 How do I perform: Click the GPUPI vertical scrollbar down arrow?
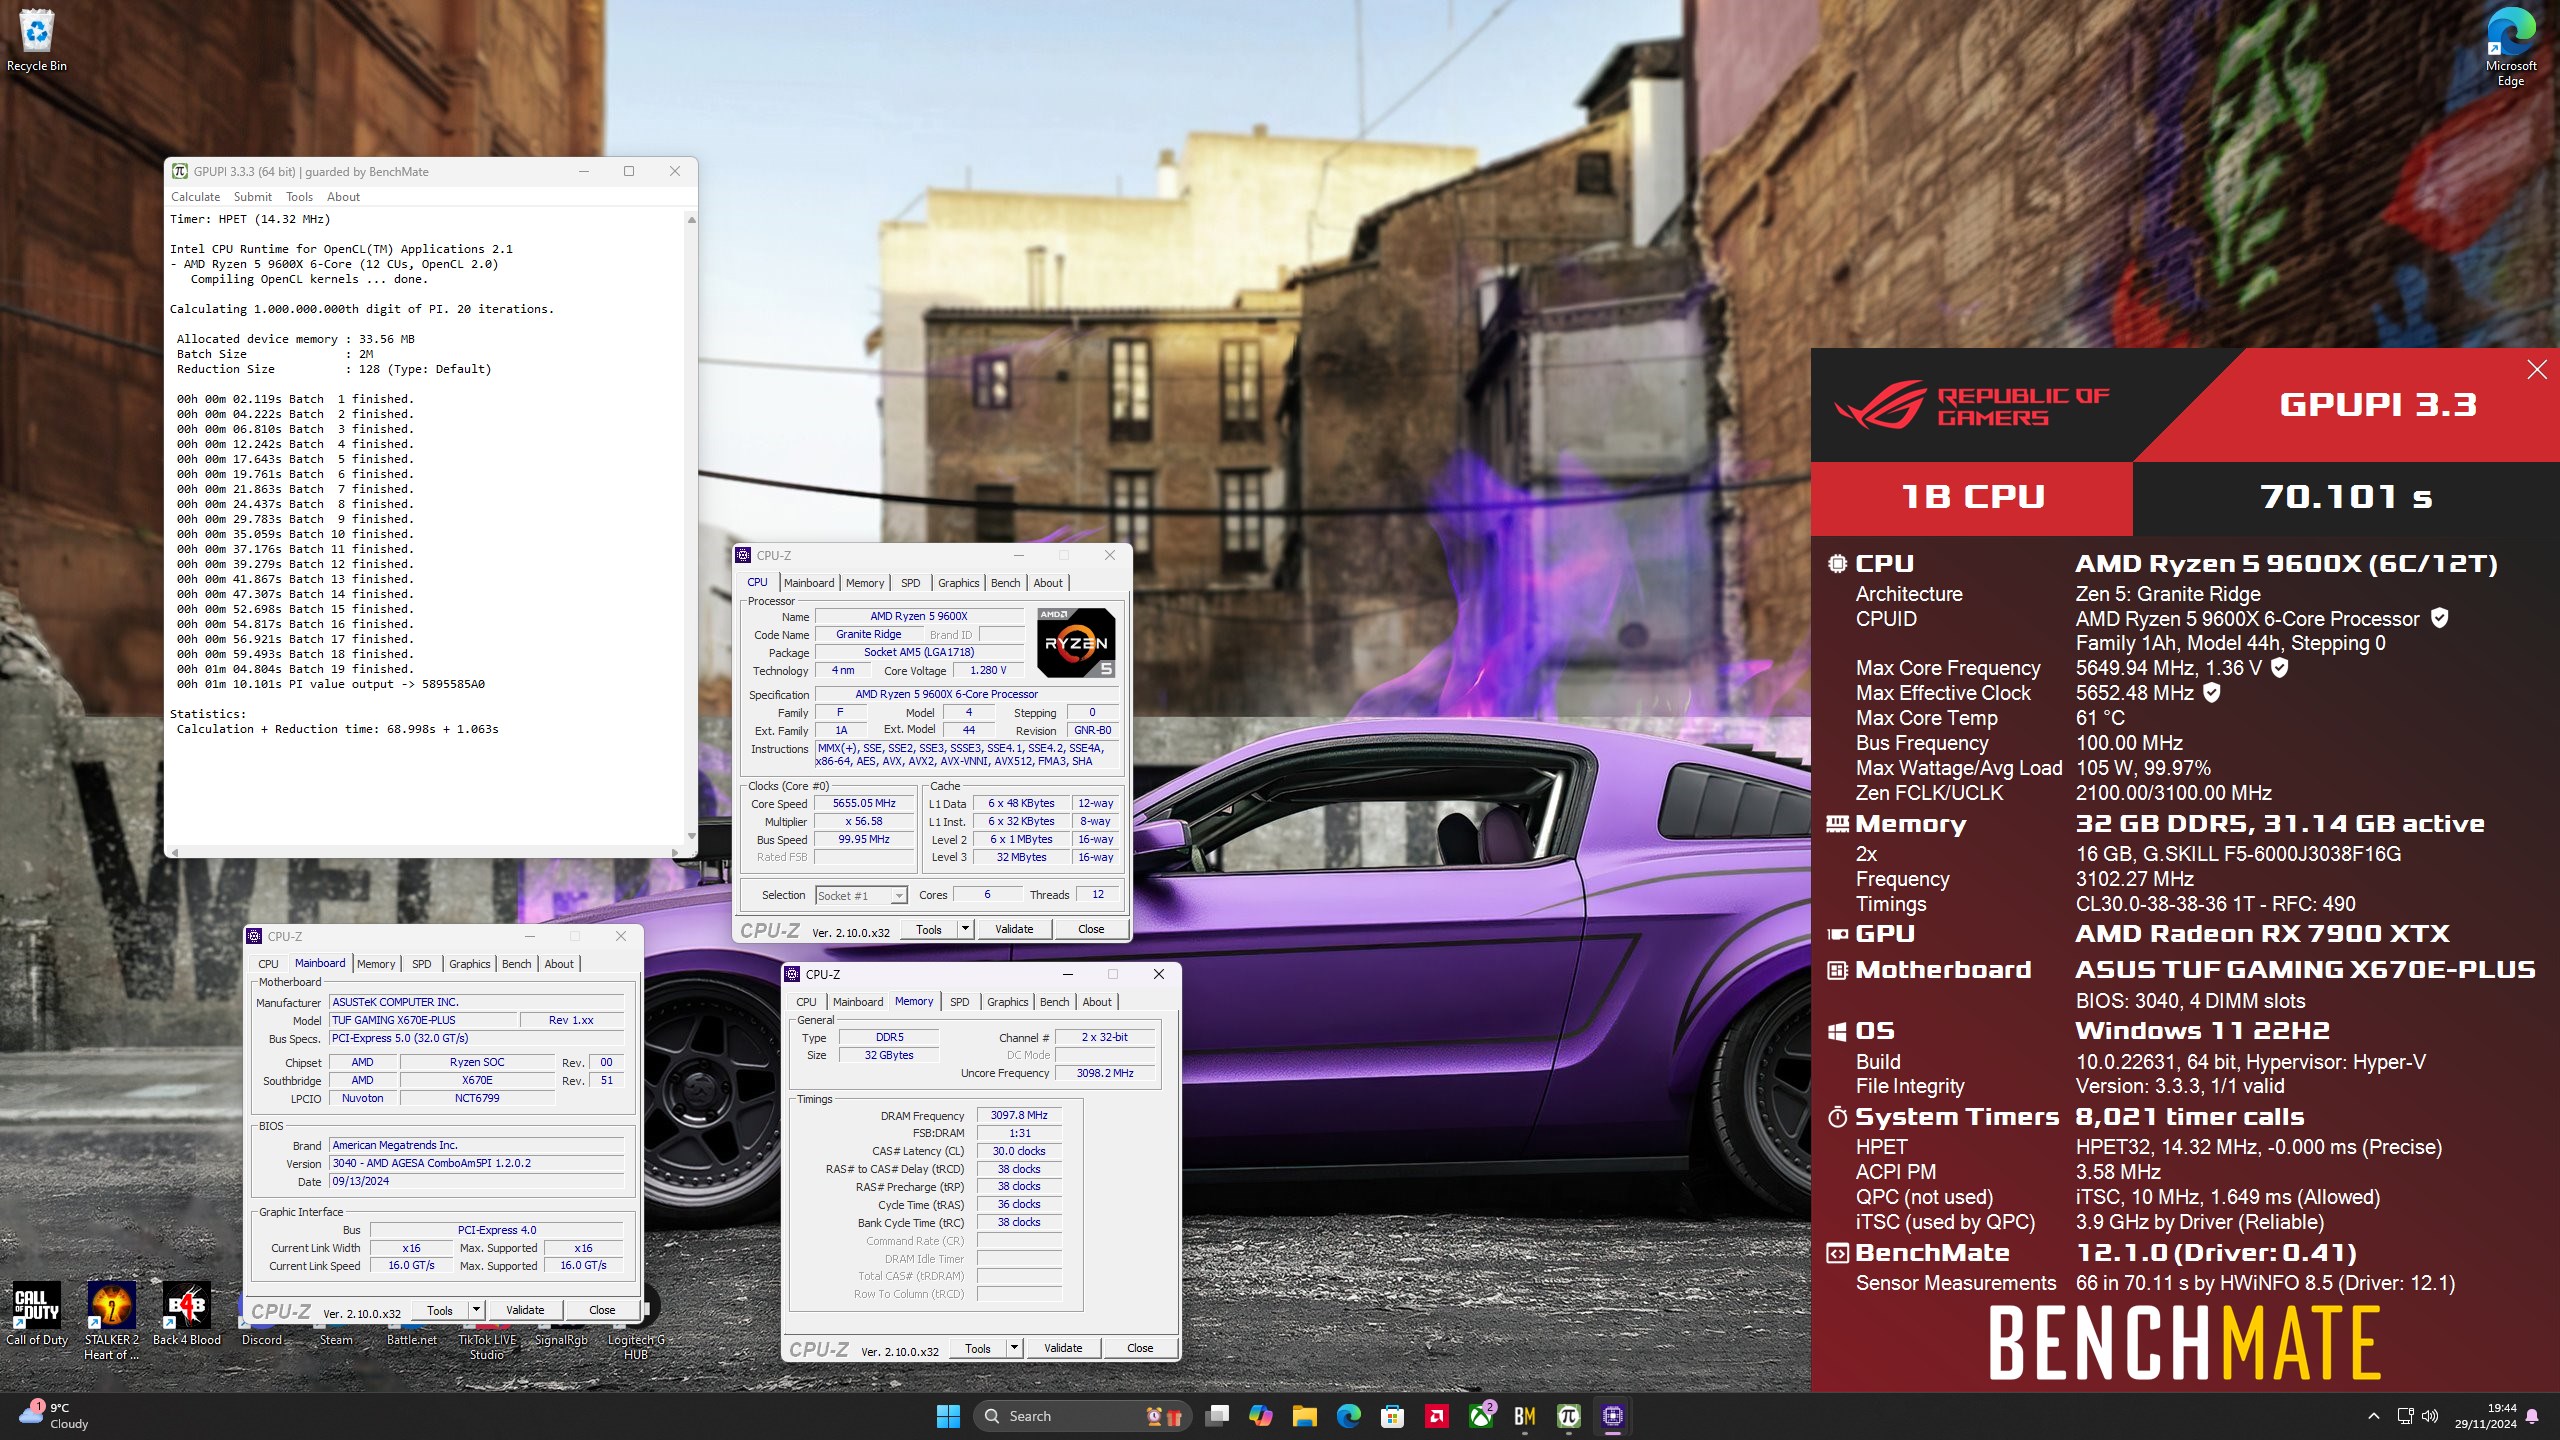691,836
